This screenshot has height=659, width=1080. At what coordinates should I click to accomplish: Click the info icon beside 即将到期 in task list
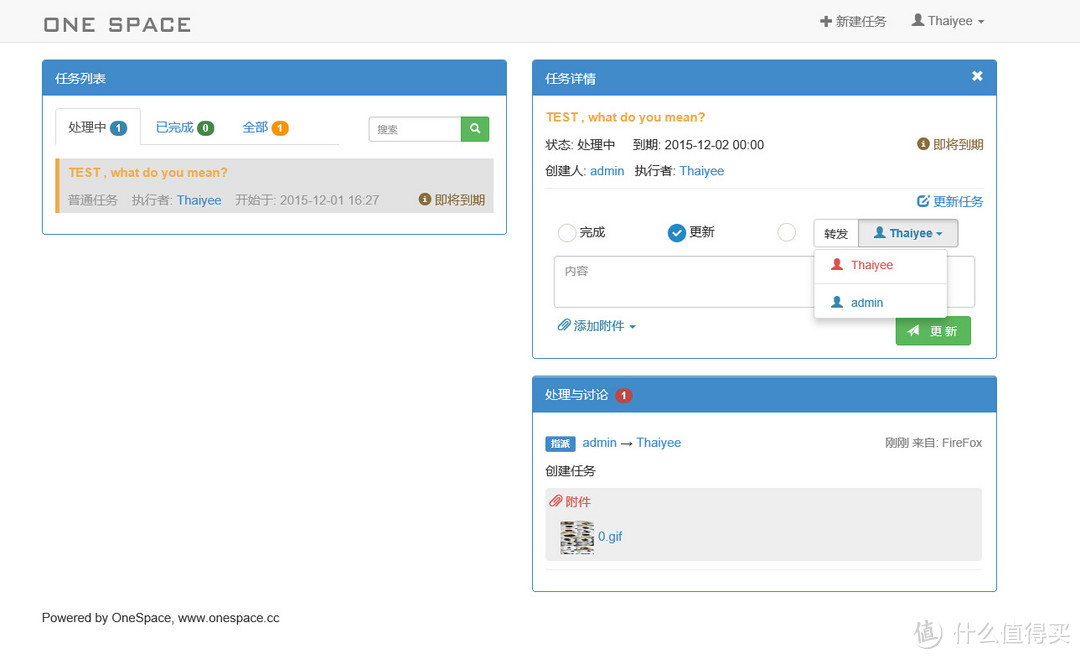(x=425, y=199)
